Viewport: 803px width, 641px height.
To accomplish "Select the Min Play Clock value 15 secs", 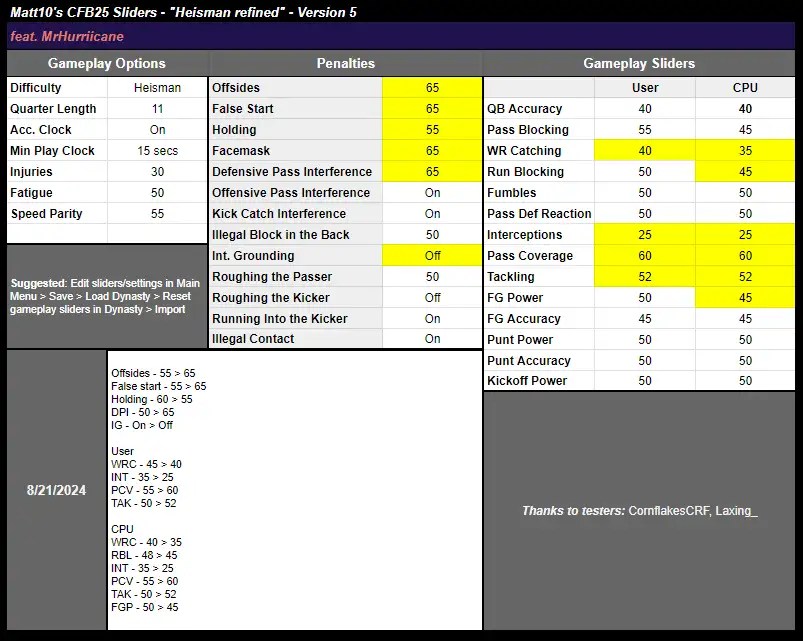I will click(157, 151).
